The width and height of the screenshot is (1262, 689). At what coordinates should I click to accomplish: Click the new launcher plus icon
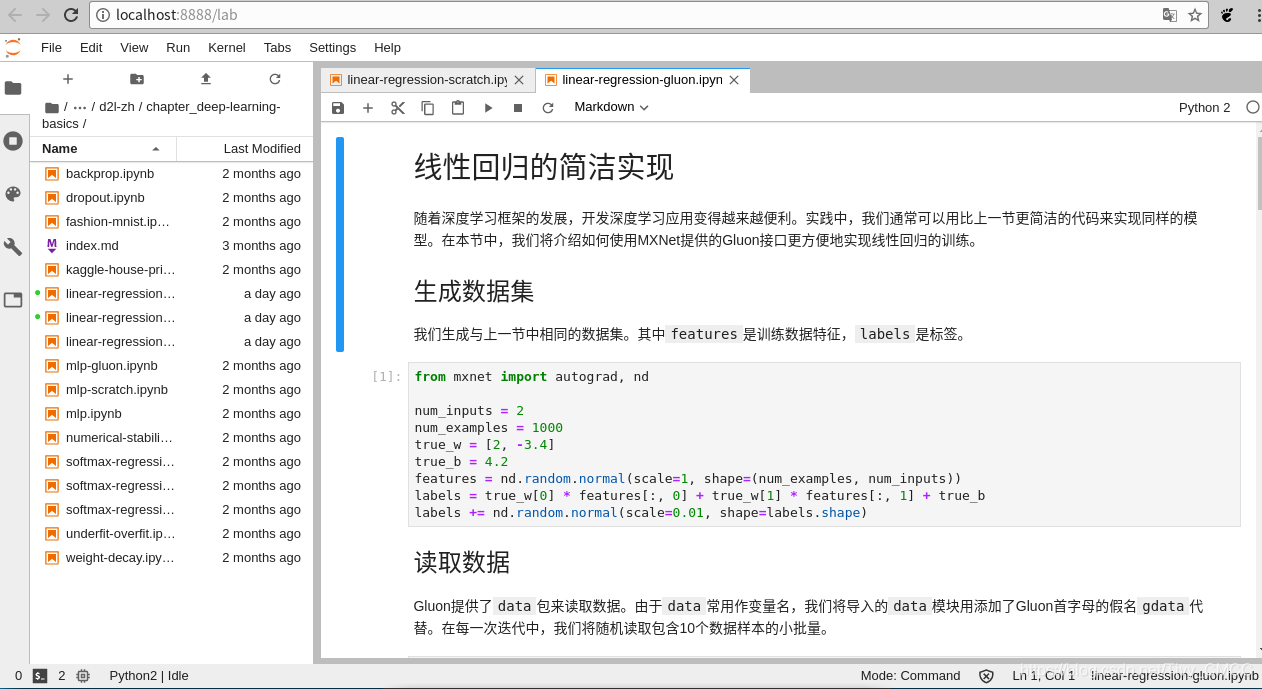[x=68, y=79]
